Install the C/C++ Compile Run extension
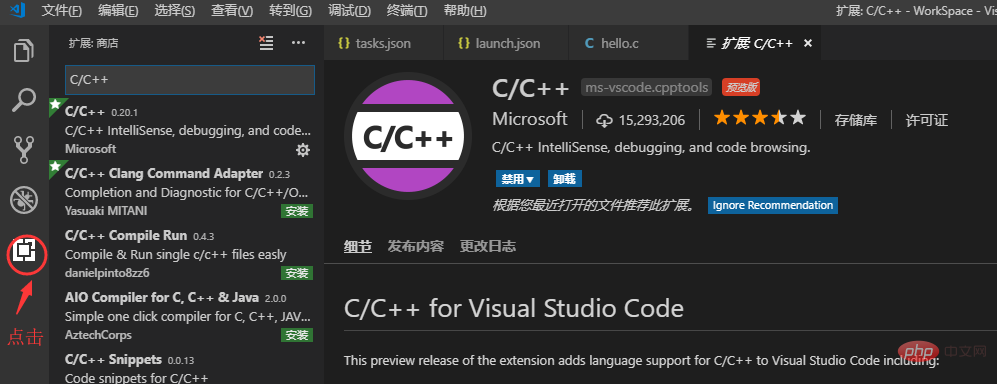Image resolution: width=997 pixels, height=384 pixels. tap(297, 273)
